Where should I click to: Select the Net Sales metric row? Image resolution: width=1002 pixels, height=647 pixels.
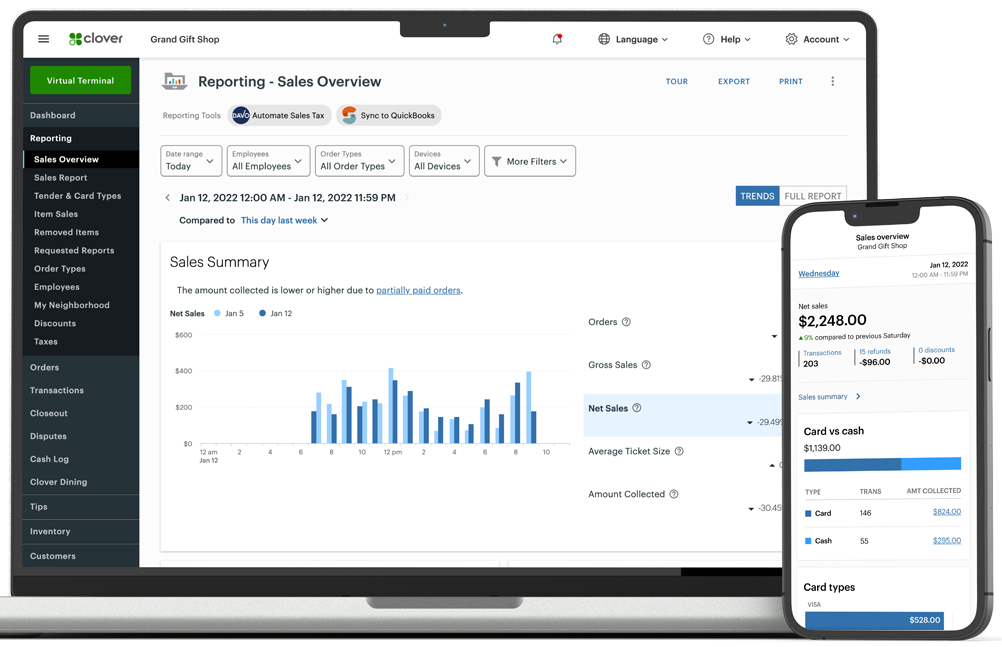682,415
